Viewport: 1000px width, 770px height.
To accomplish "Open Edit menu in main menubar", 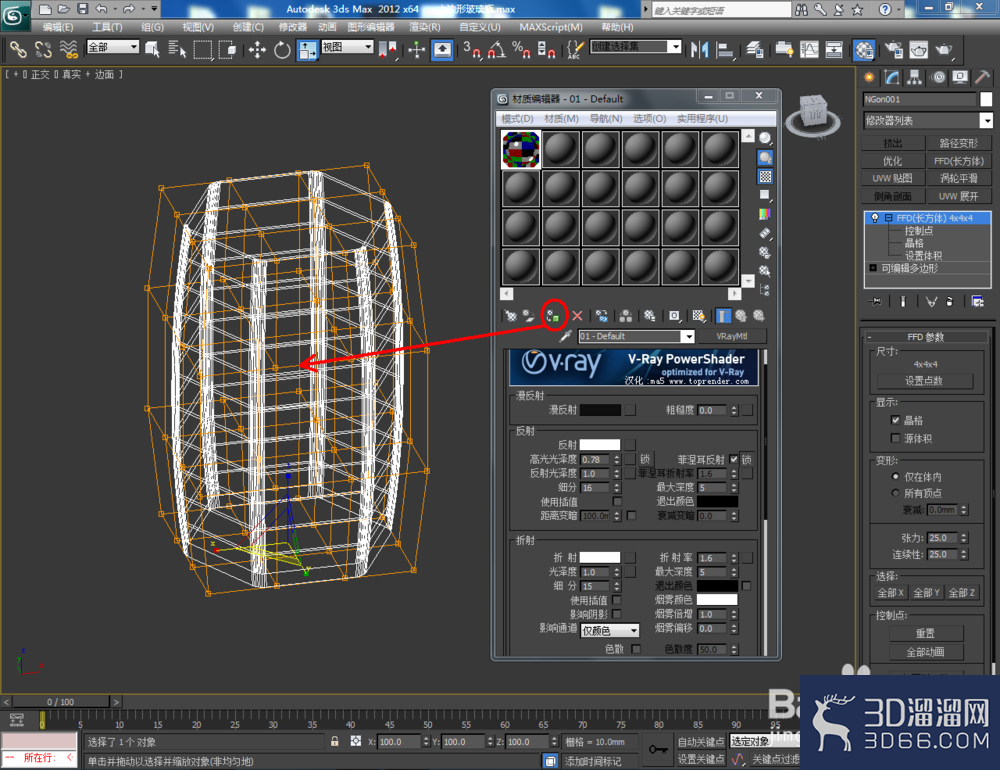I will pos(57,27).
